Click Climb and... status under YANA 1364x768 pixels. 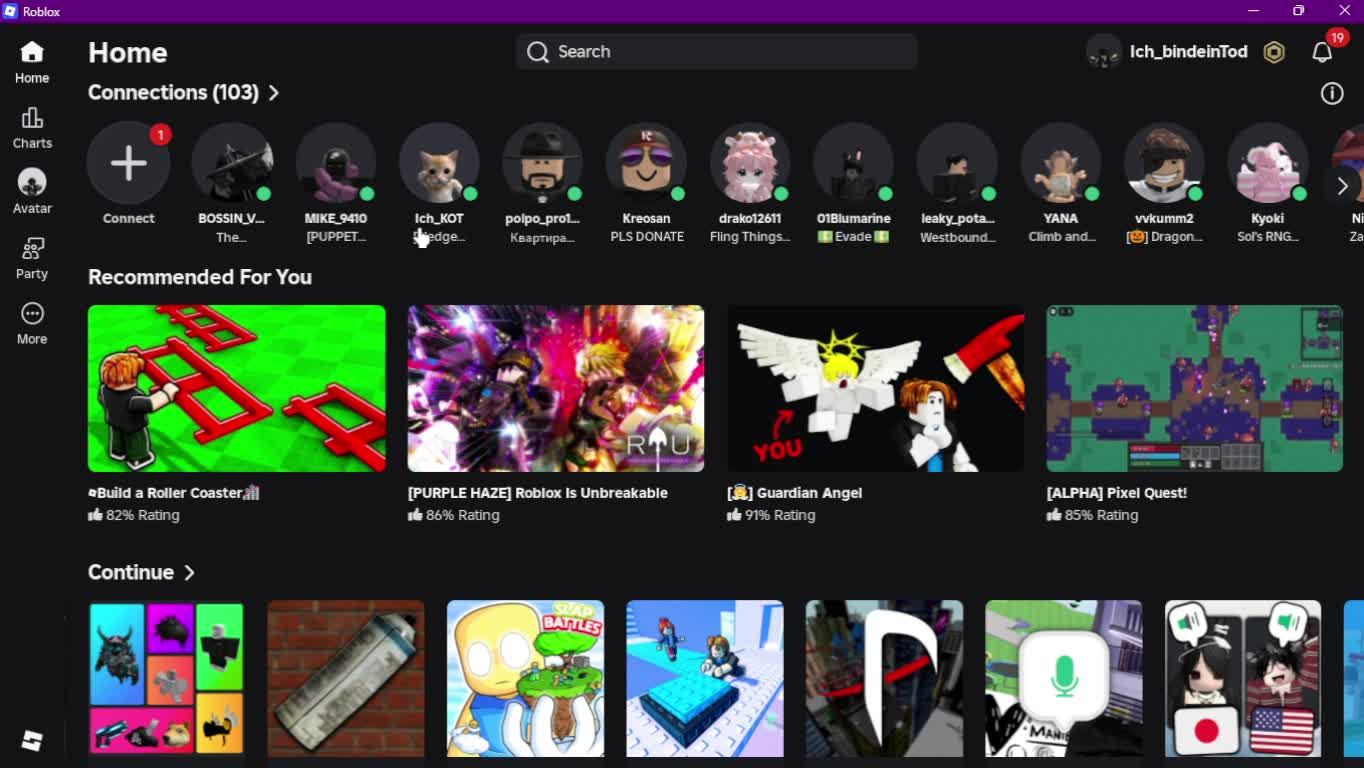coord(1061,237)
